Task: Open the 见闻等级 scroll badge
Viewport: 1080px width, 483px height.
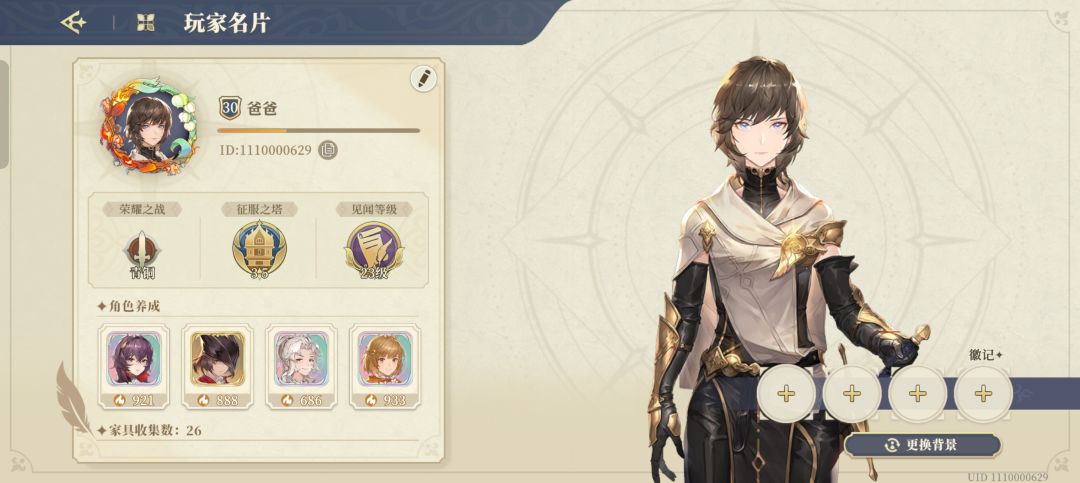Action: click(x=373, y=250)
